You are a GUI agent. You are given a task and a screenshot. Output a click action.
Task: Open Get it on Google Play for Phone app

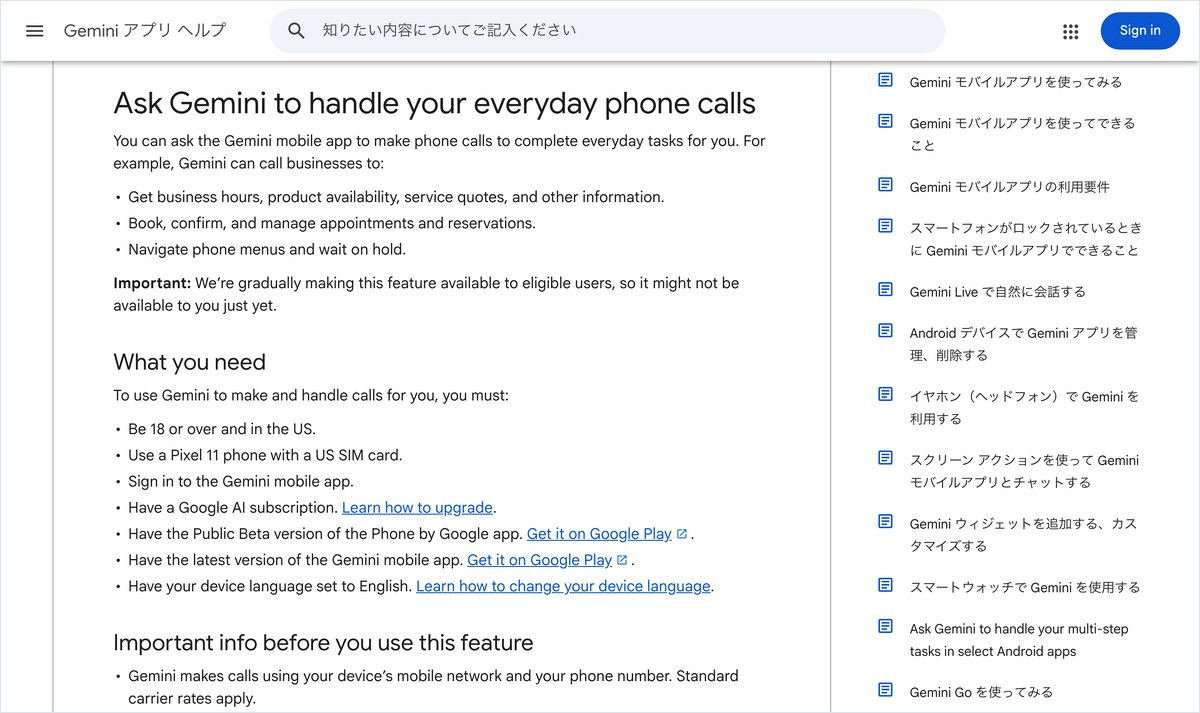click(x=599, y=534)
